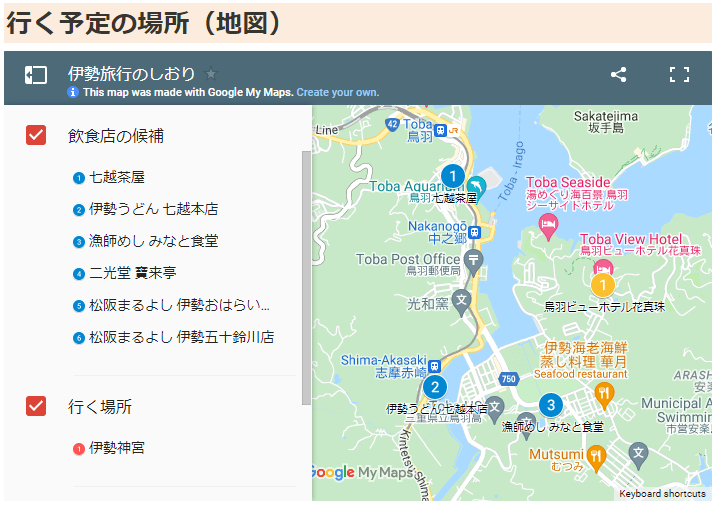Screen dimensions: 717x507
Task: Open Create your own link
Action: pyautogui.click(x=337, y=92)
